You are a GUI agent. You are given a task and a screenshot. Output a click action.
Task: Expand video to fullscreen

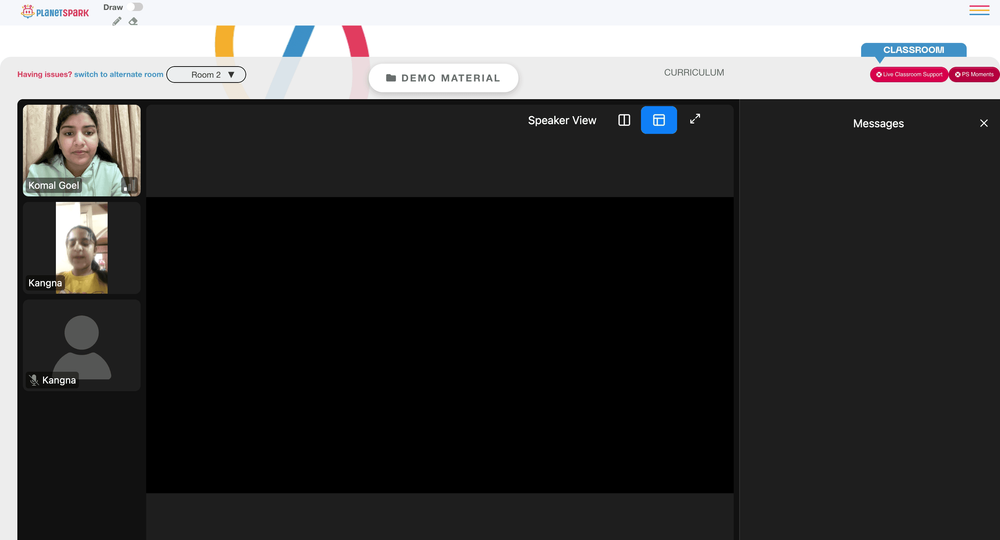coord(695,119)
